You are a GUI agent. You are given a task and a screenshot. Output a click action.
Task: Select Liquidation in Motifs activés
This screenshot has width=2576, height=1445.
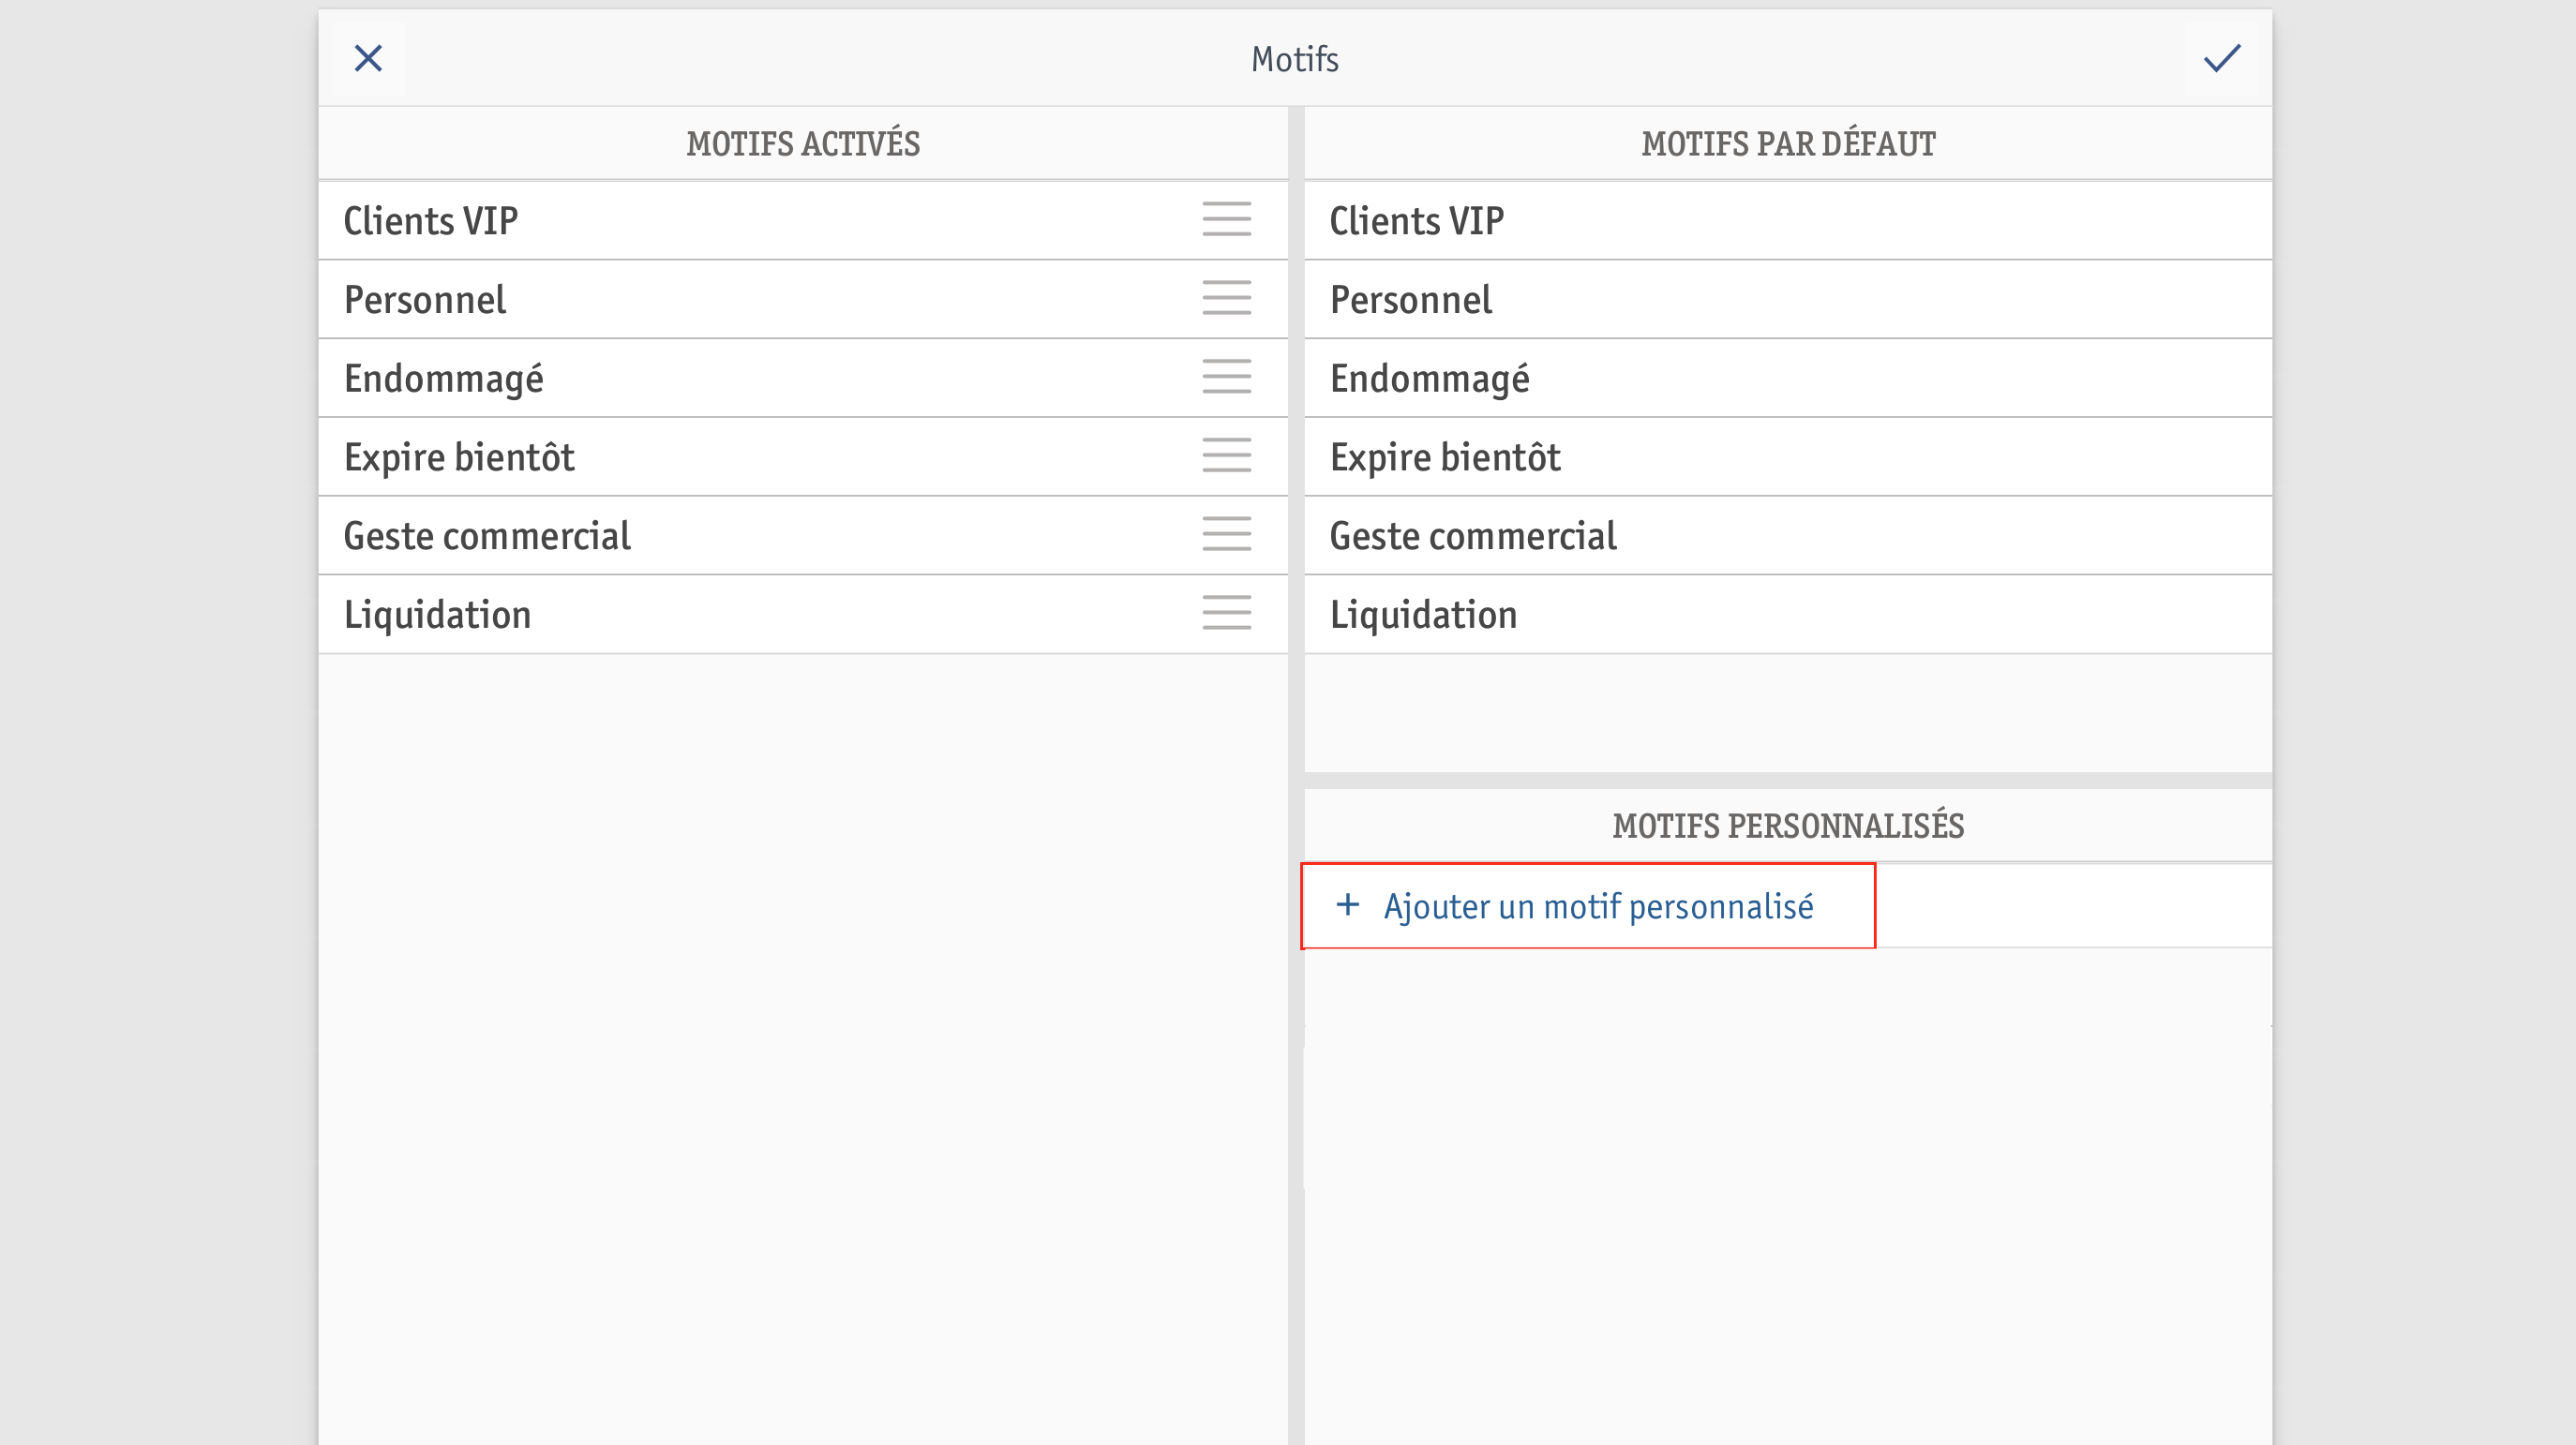(x=803, y=614)
